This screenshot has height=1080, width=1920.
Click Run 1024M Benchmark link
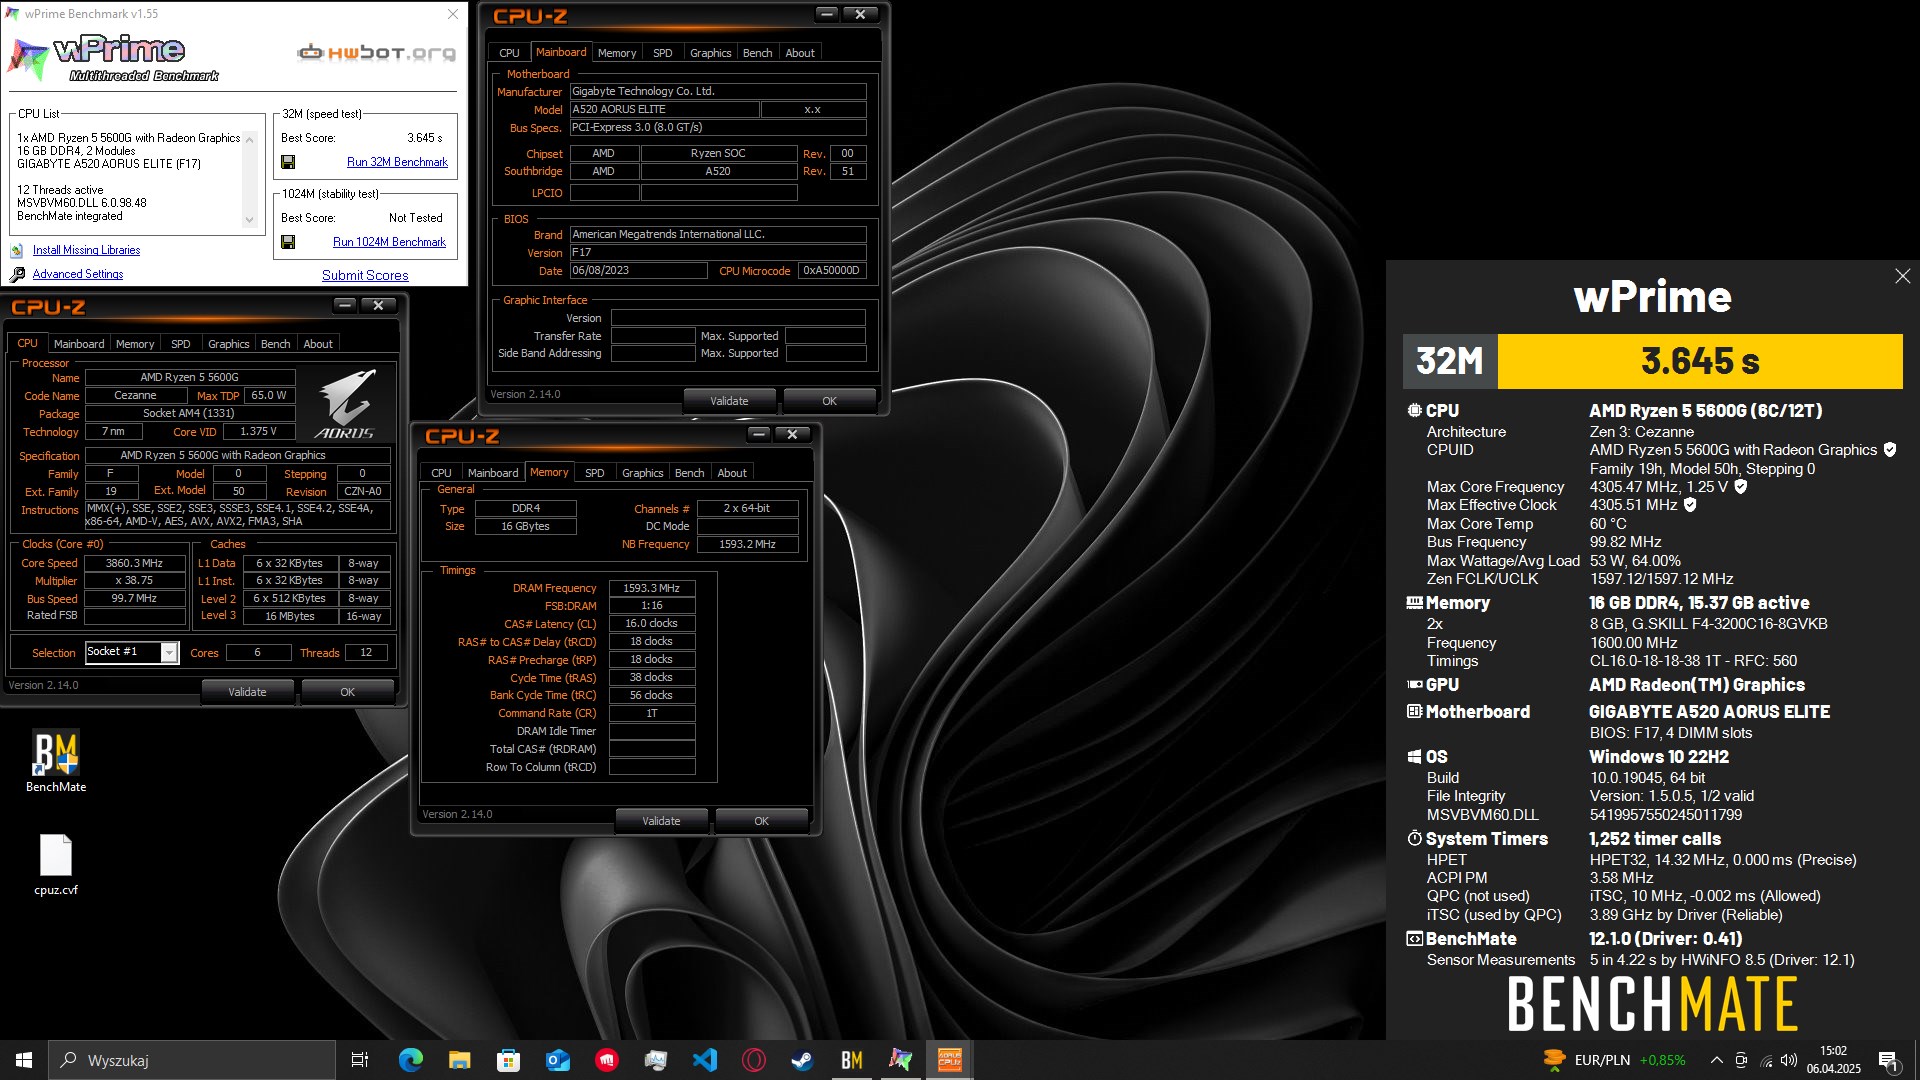pyautogui.click(x=389, y=242)
